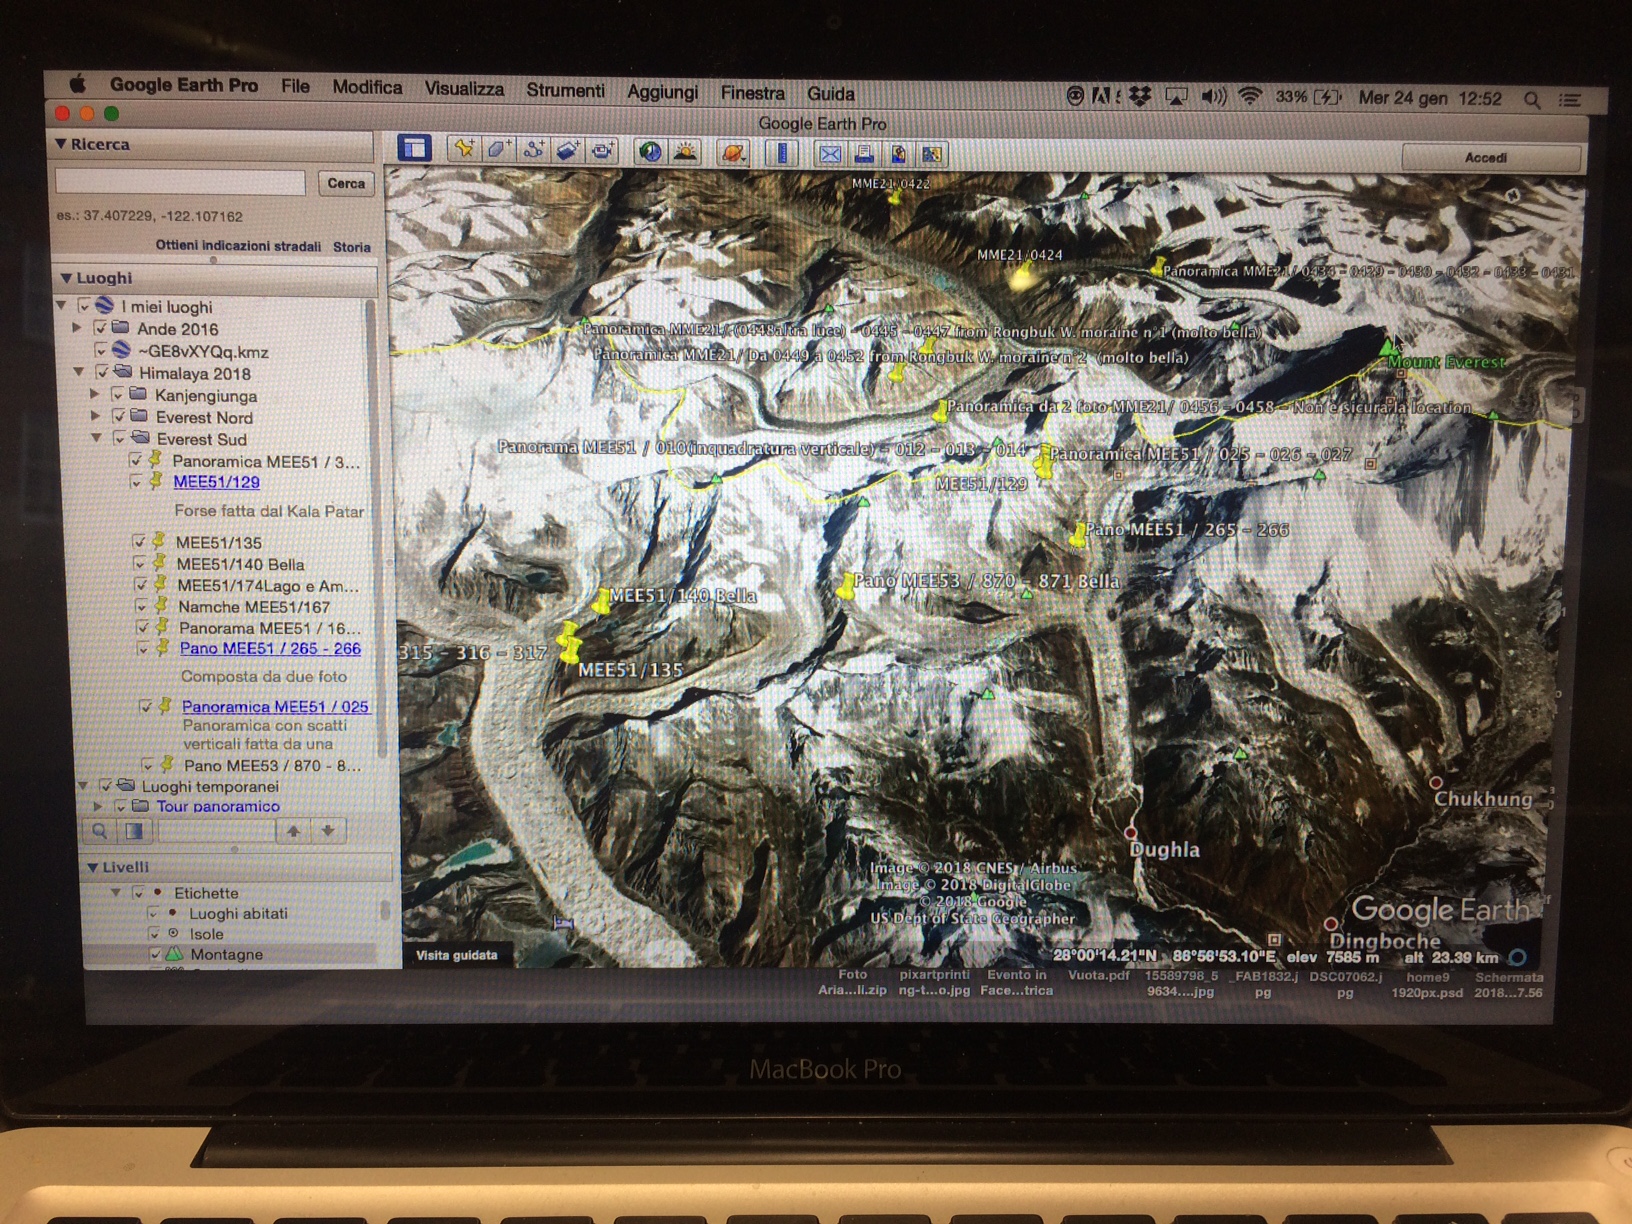The width and height of the screenshot is (1632, 1224).
Task: Move item up with the arrow button
Action: coord(293,831)
